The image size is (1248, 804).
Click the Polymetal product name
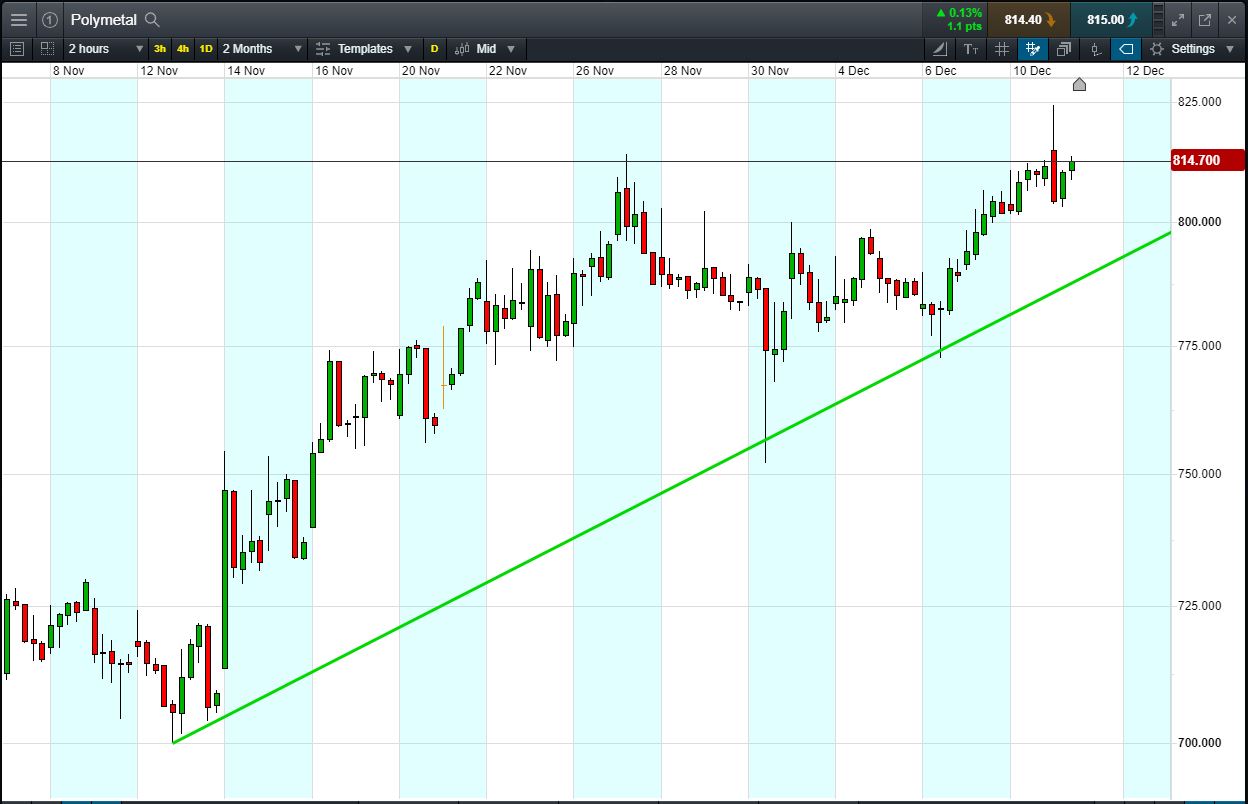pos(104,19)
